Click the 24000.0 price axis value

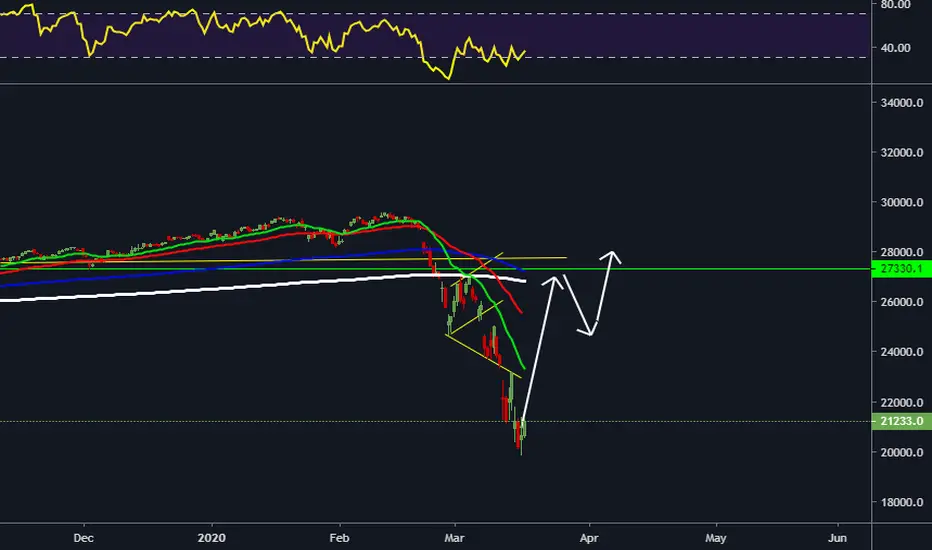(902, 352)
